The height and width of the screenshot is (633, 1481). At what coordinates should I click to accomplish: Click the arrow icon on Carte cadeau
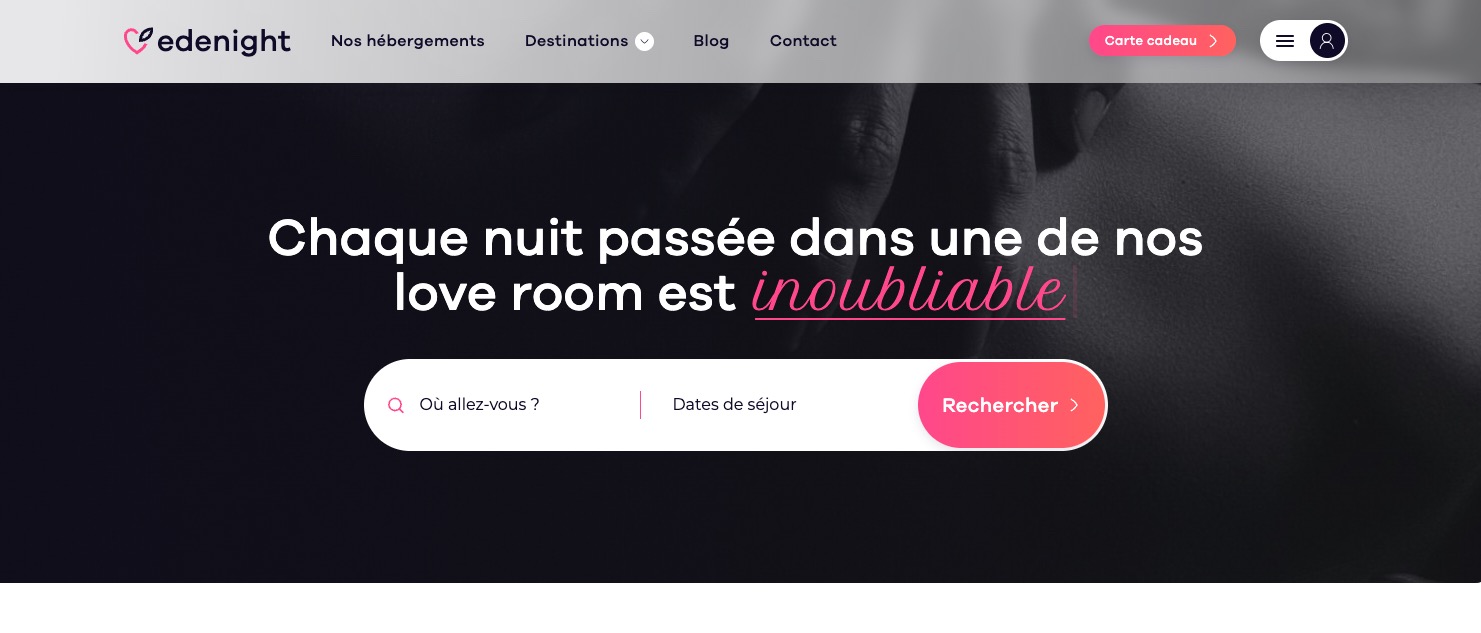point(1213,41)
